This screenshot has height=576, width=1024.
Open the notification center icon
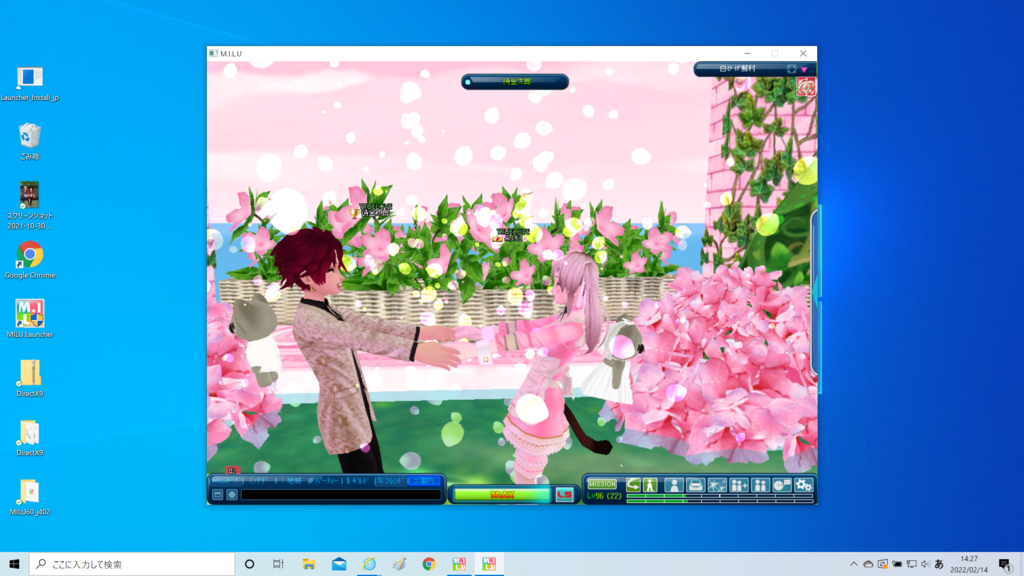point(1006,564)
